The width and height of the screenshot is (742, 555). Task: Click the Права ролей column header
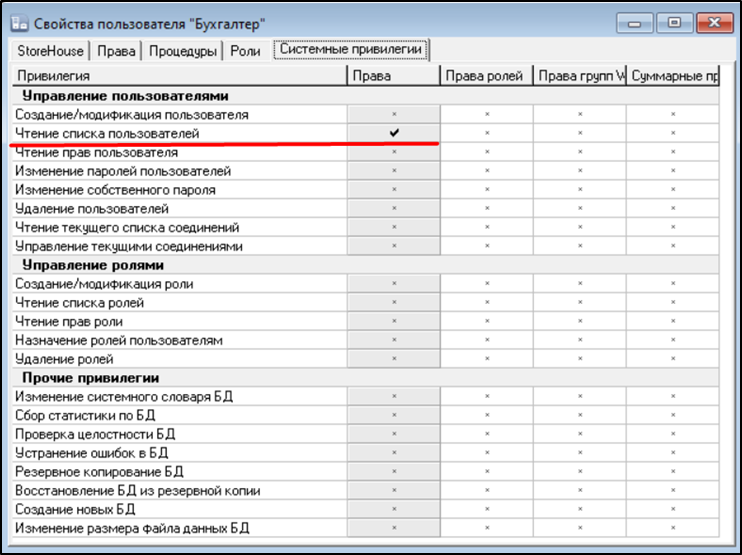tap(486, 76)
